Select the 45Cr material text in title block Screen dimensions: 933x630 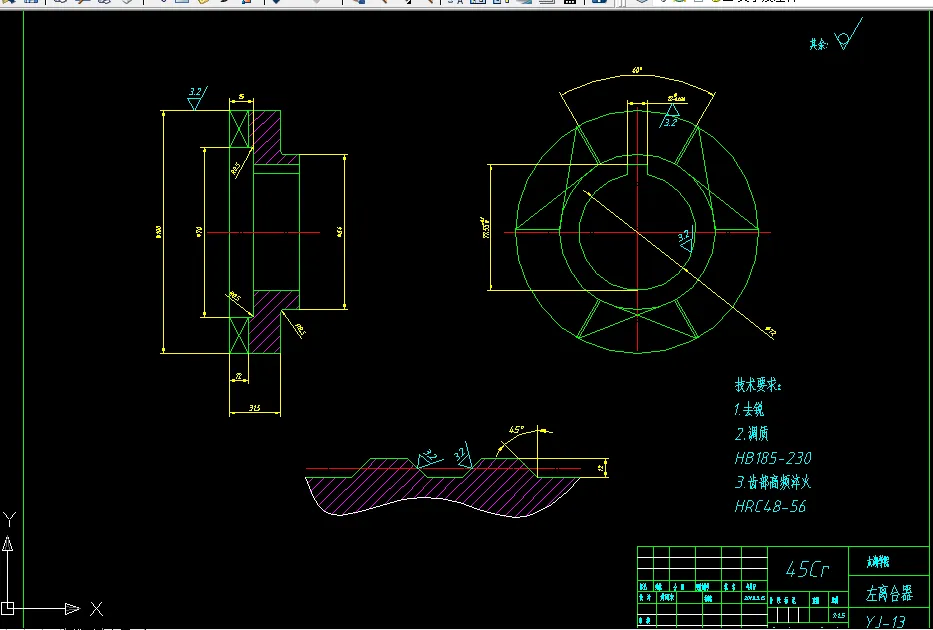tap(807, 570)
